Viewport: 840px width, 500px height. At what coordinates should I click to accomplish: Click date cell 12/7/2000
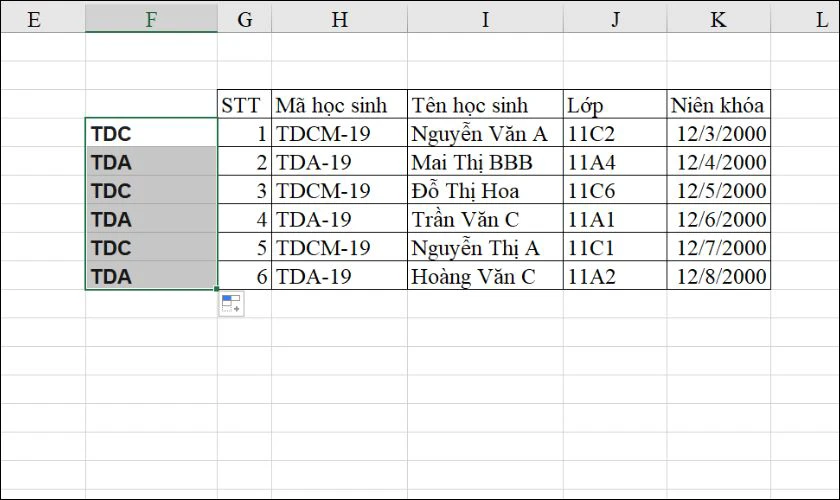(718, 247)
